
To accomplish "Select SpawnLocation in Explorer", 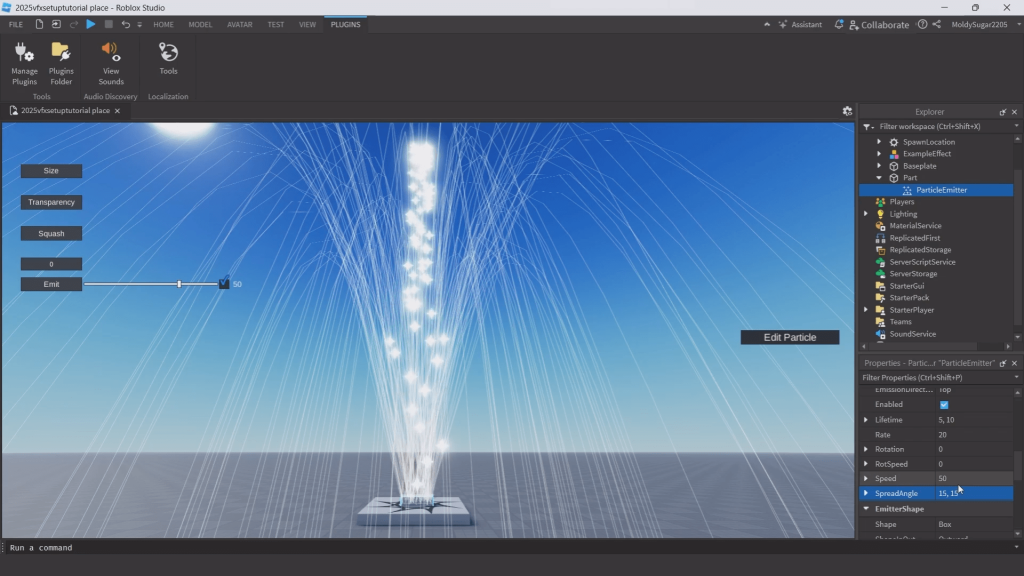I will 928,142.
